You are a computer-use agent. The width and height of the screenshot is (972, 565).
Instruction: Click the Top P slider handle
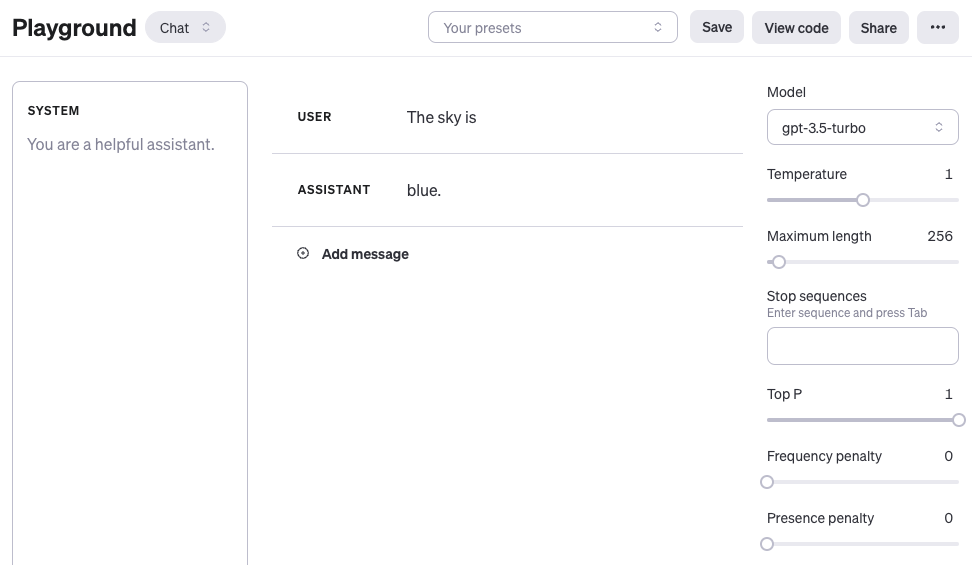tap(959, 420)
